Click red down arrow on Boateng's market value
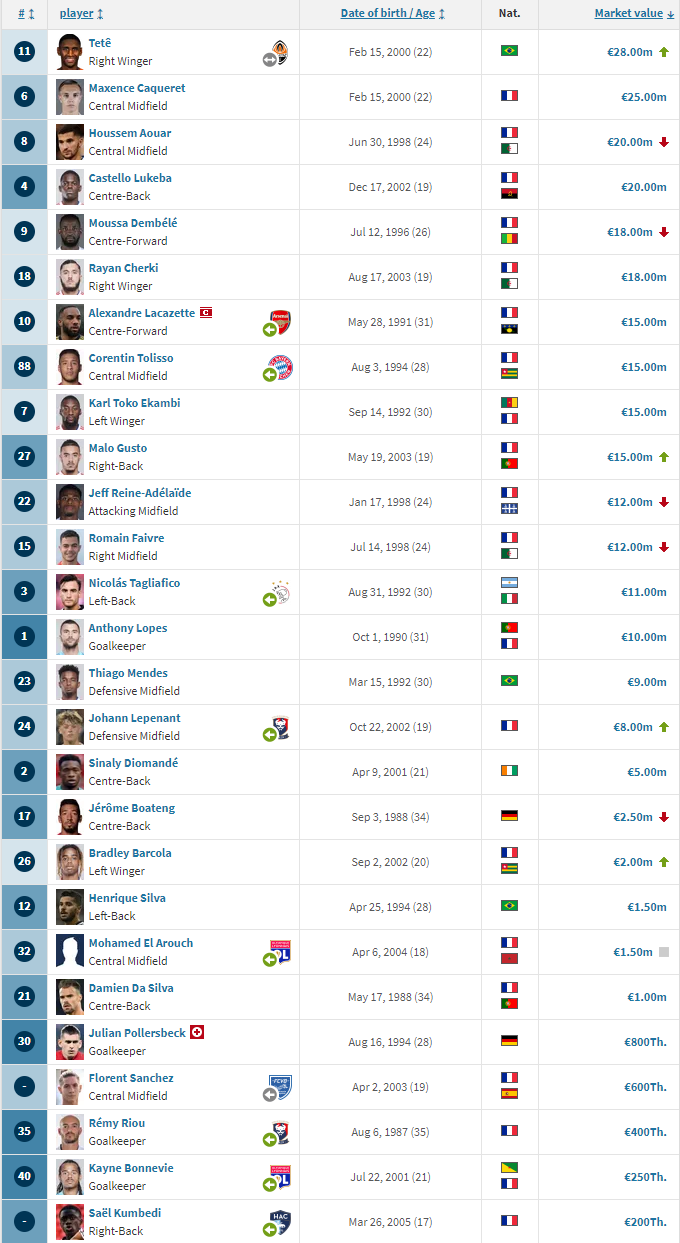Screen dimensions: 680x1243 coord(664,817)
